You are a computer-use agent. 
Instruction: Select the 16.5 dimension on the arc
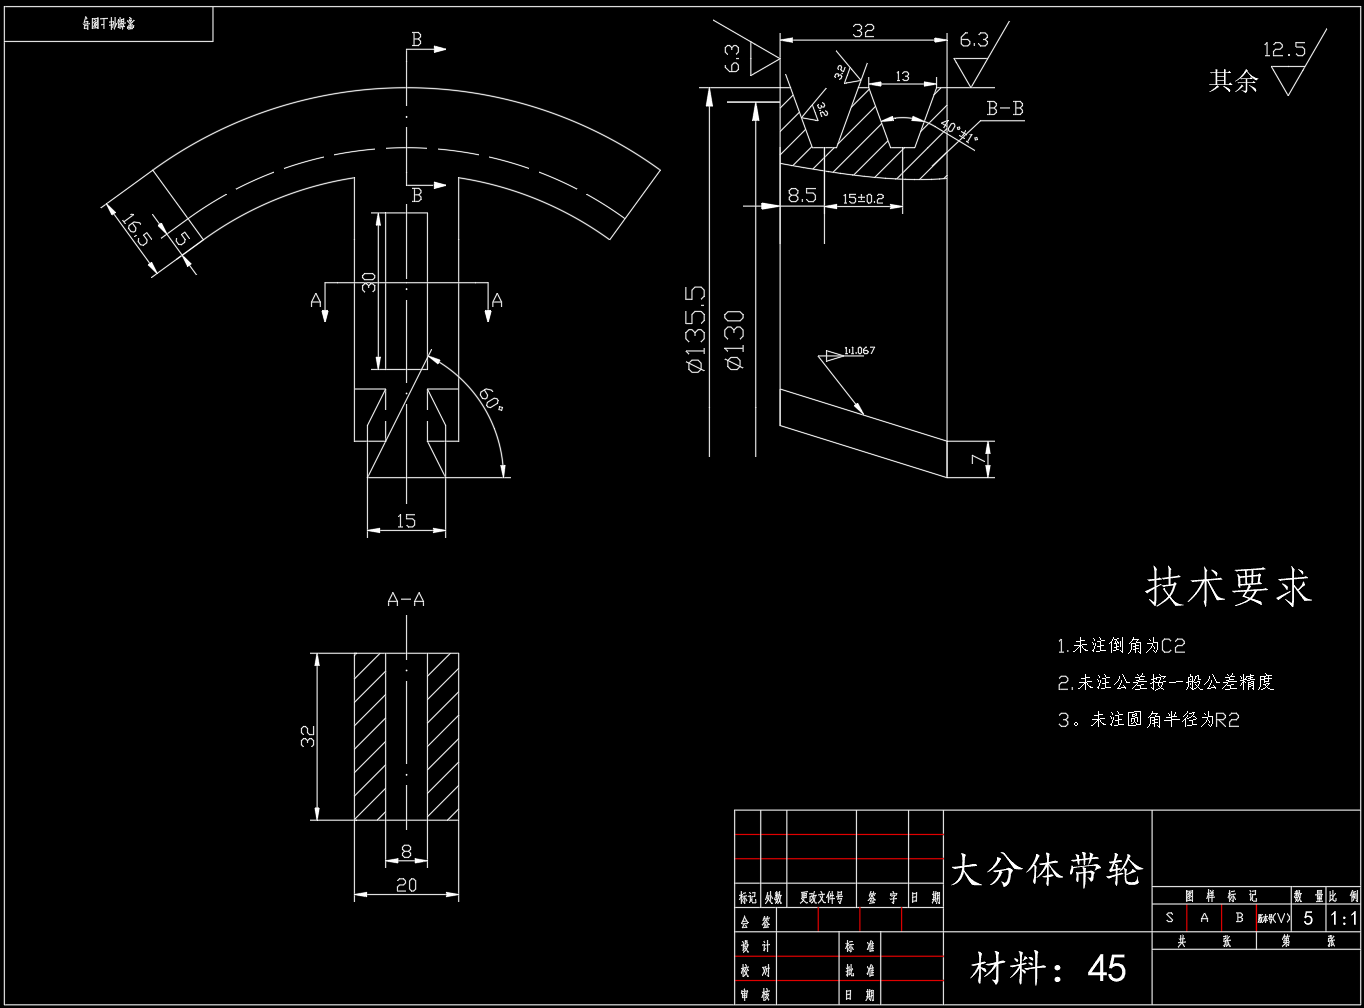137,228
